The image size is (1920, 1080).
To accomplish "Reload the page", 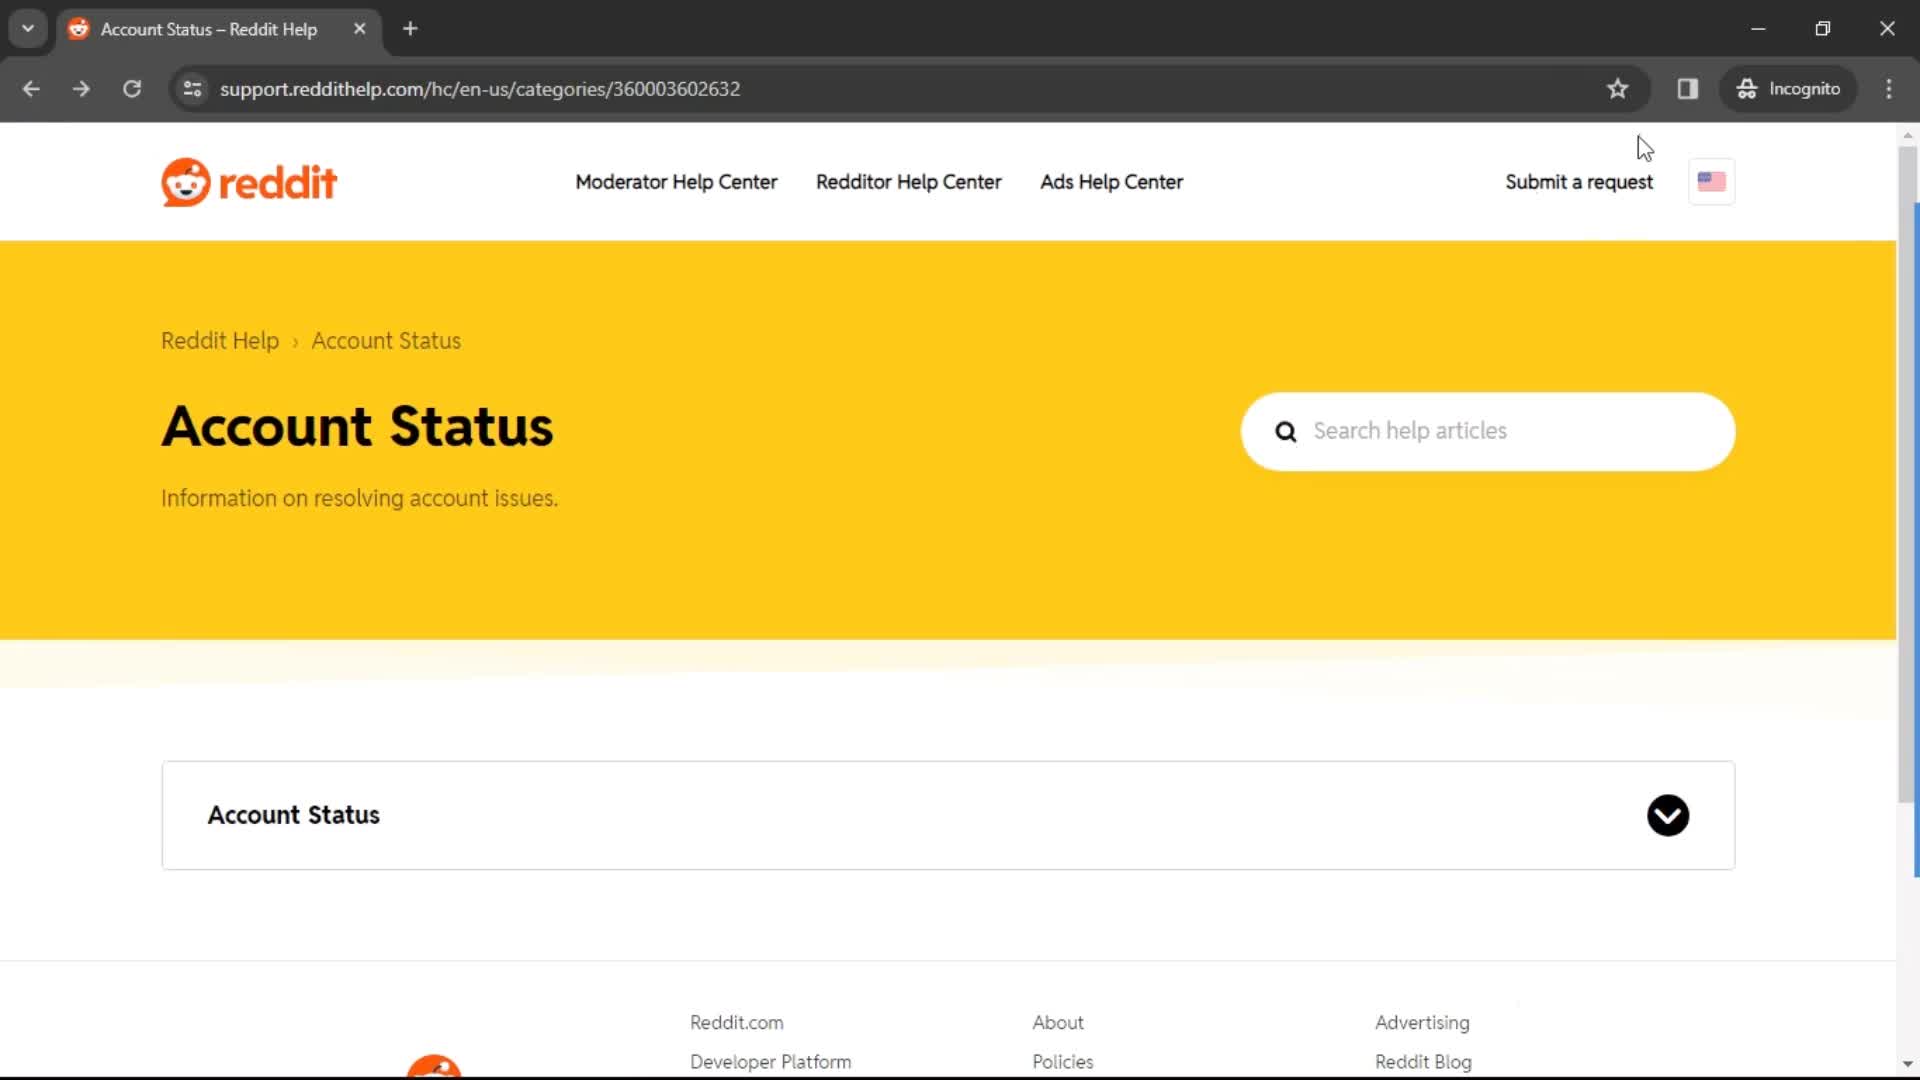I will 132,89.
